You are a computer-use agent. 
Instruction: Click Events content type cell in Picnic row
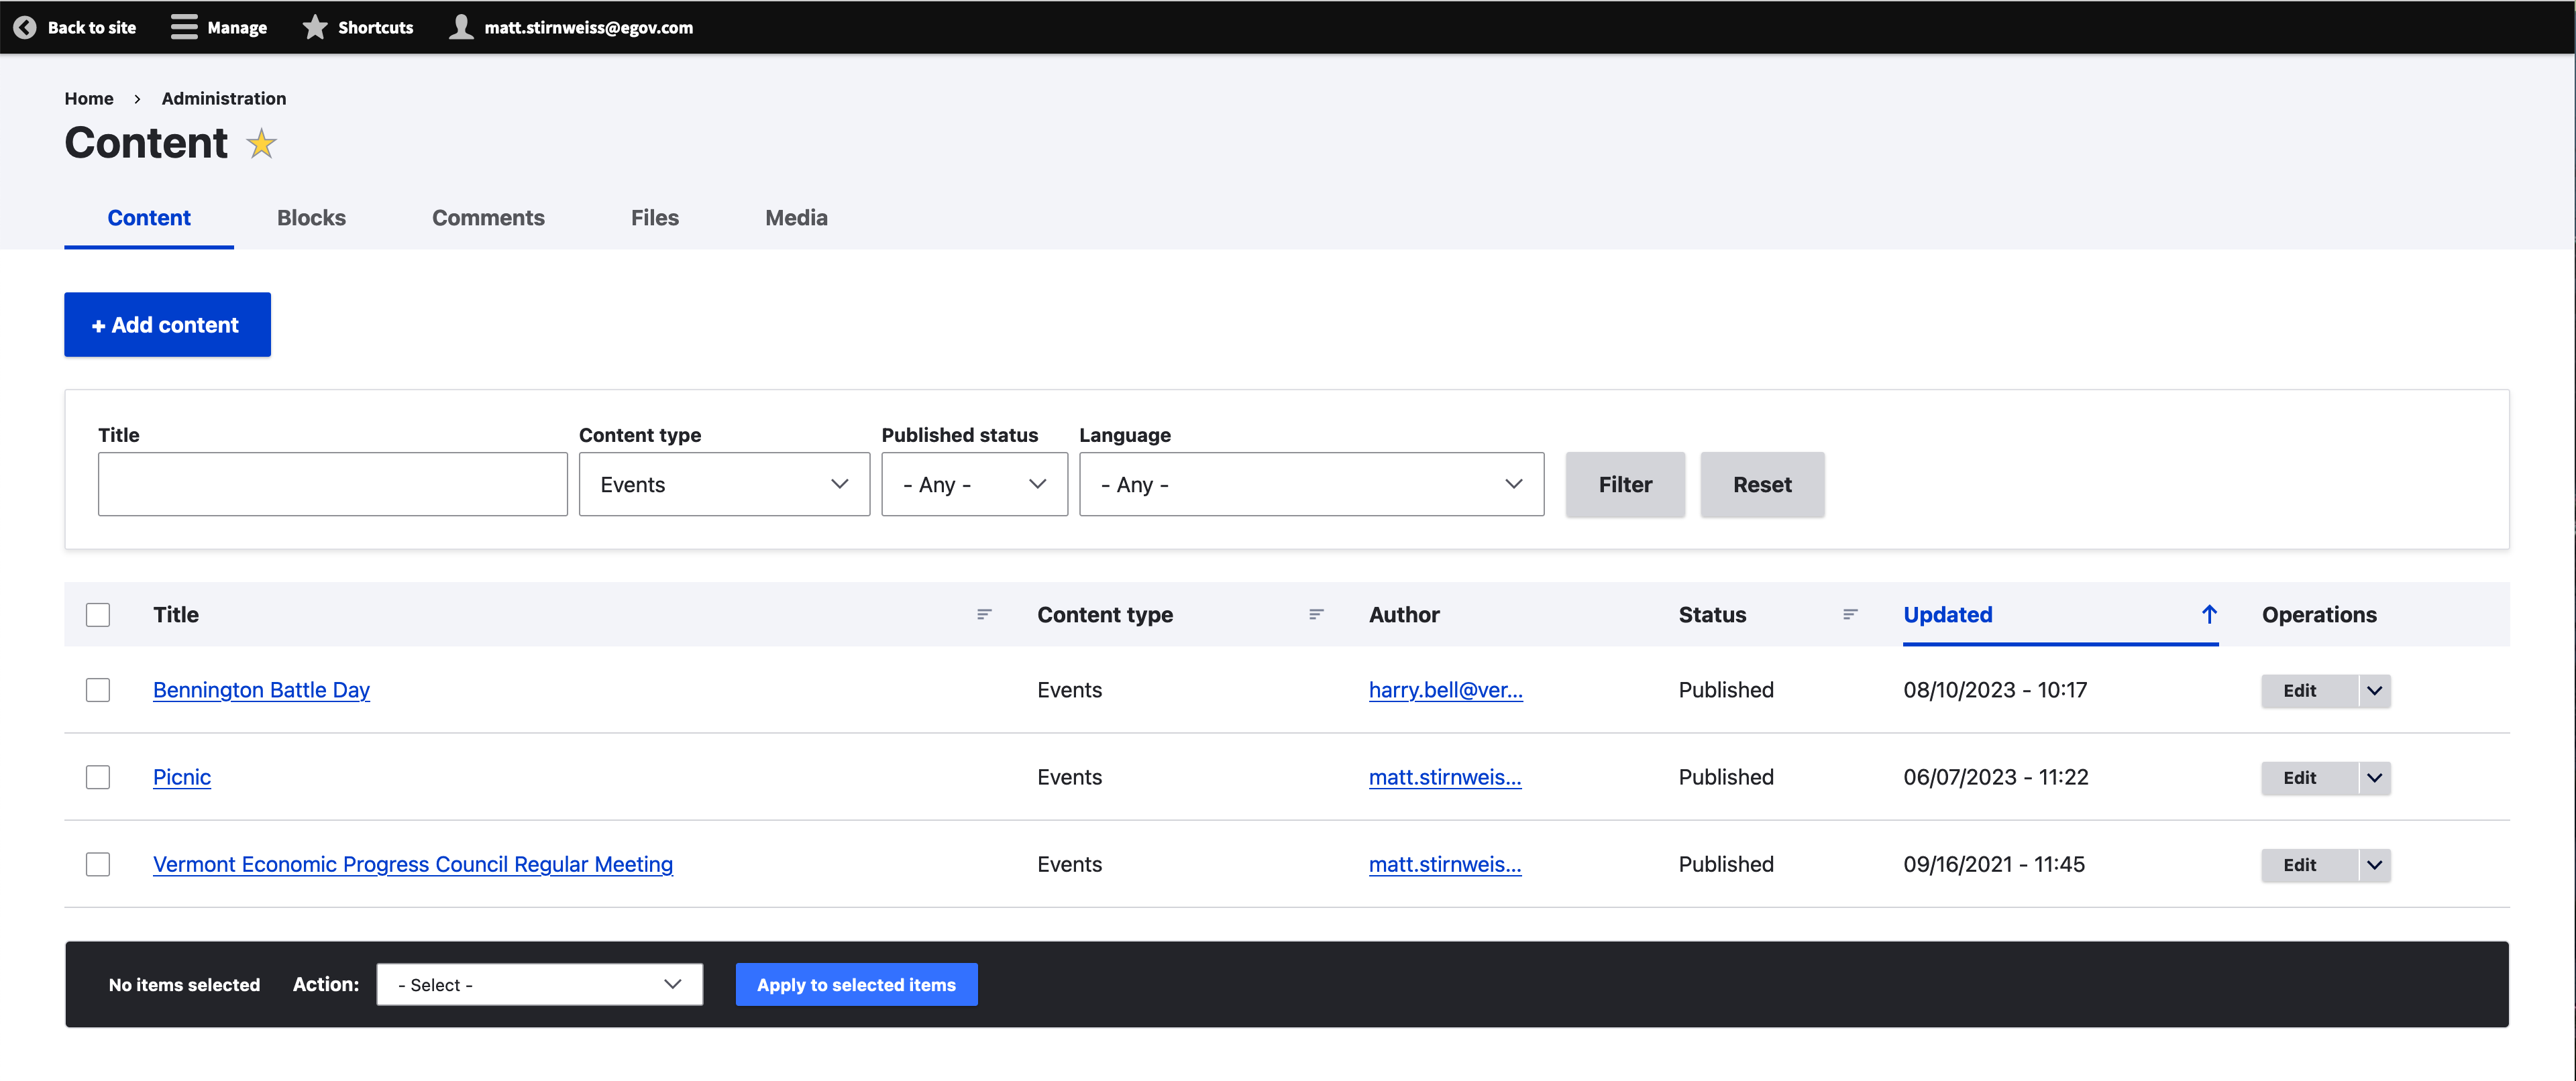[x=1069, y=777]
